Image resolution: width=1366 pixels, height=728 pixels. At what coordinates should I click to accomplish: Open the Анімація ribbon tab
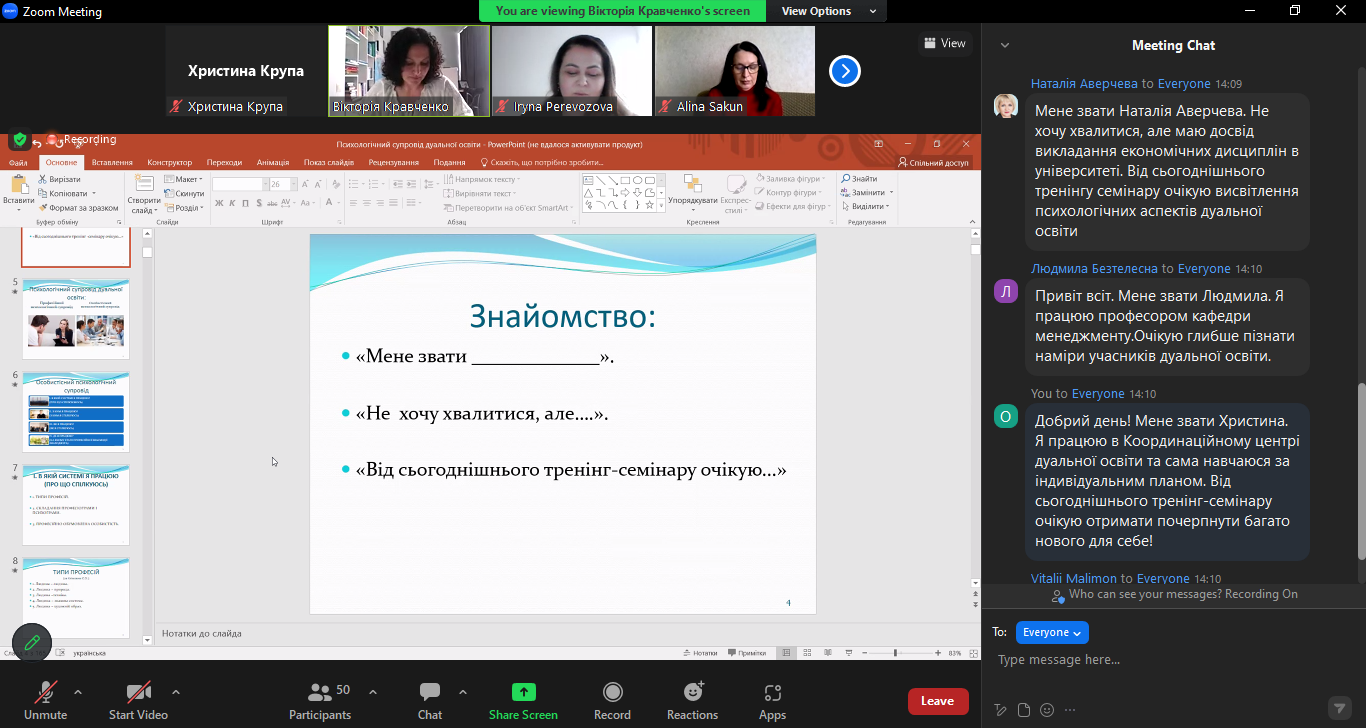(x=272, y=162)
